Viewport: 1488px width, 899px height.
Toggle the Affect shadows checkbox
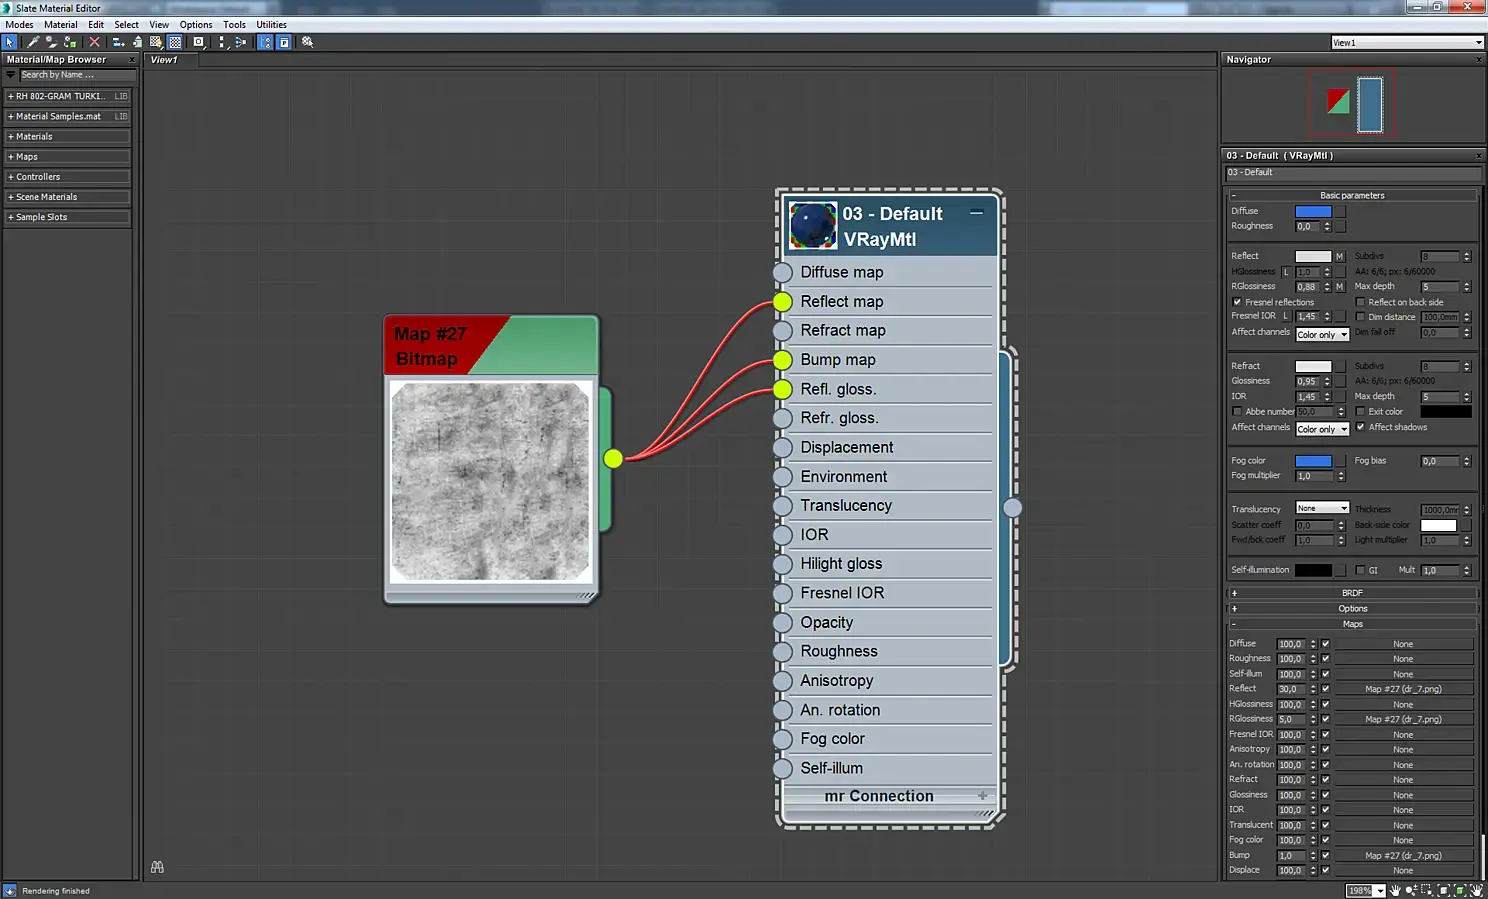pos(1360,427)
